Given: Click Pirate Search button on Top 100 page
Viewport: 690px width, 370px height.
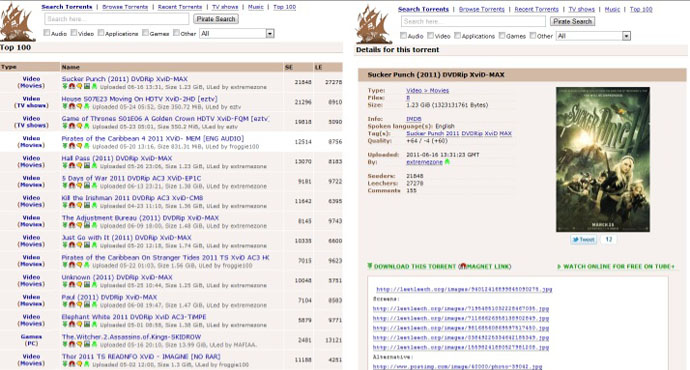Looking at the screenshot, I should [216, 19].
